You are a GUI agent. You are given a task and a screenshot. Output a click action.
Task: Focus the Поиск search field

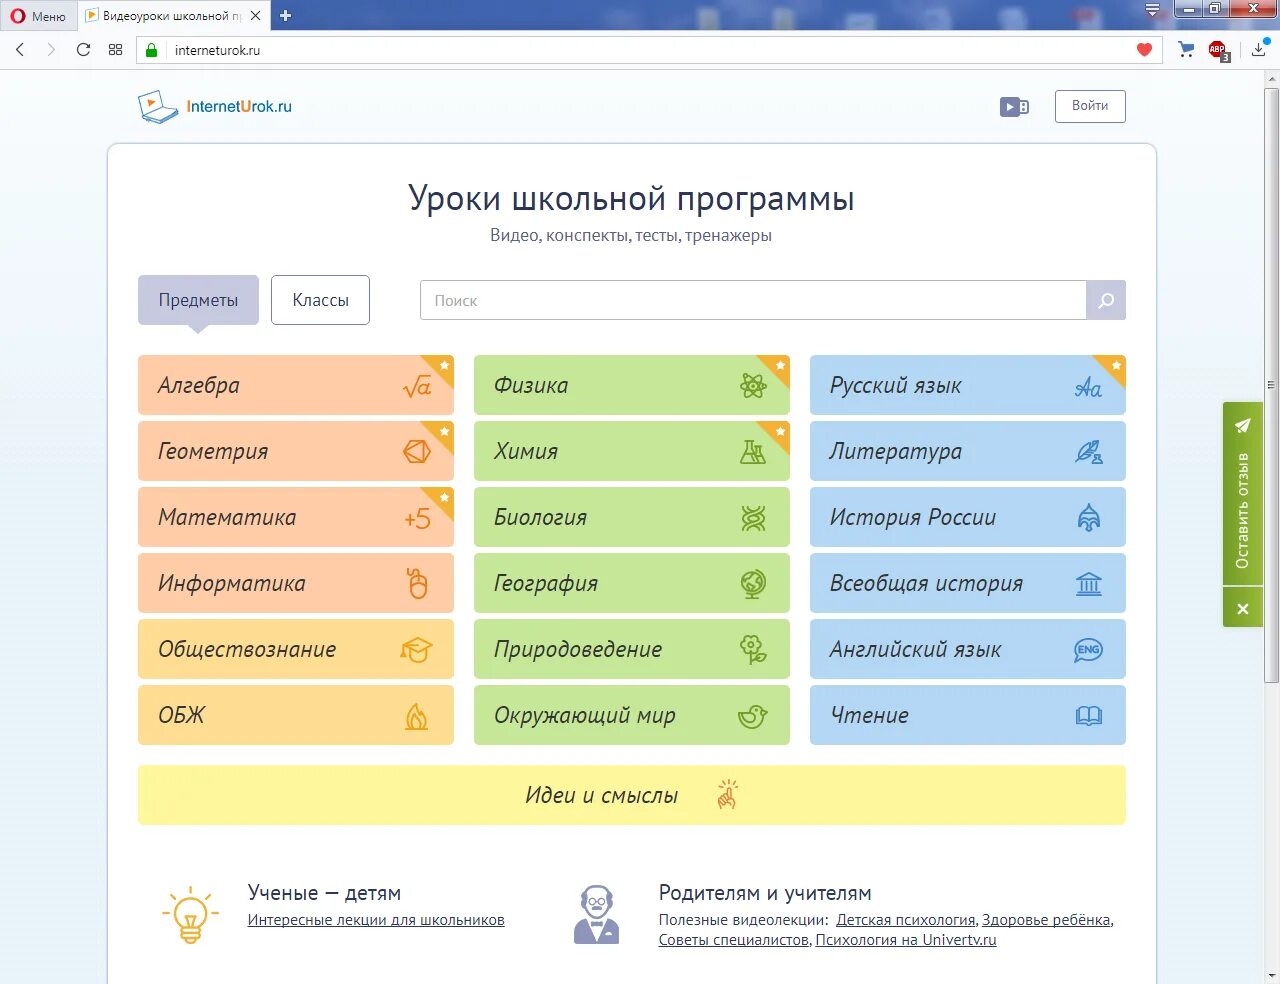(x=753, y=300)
